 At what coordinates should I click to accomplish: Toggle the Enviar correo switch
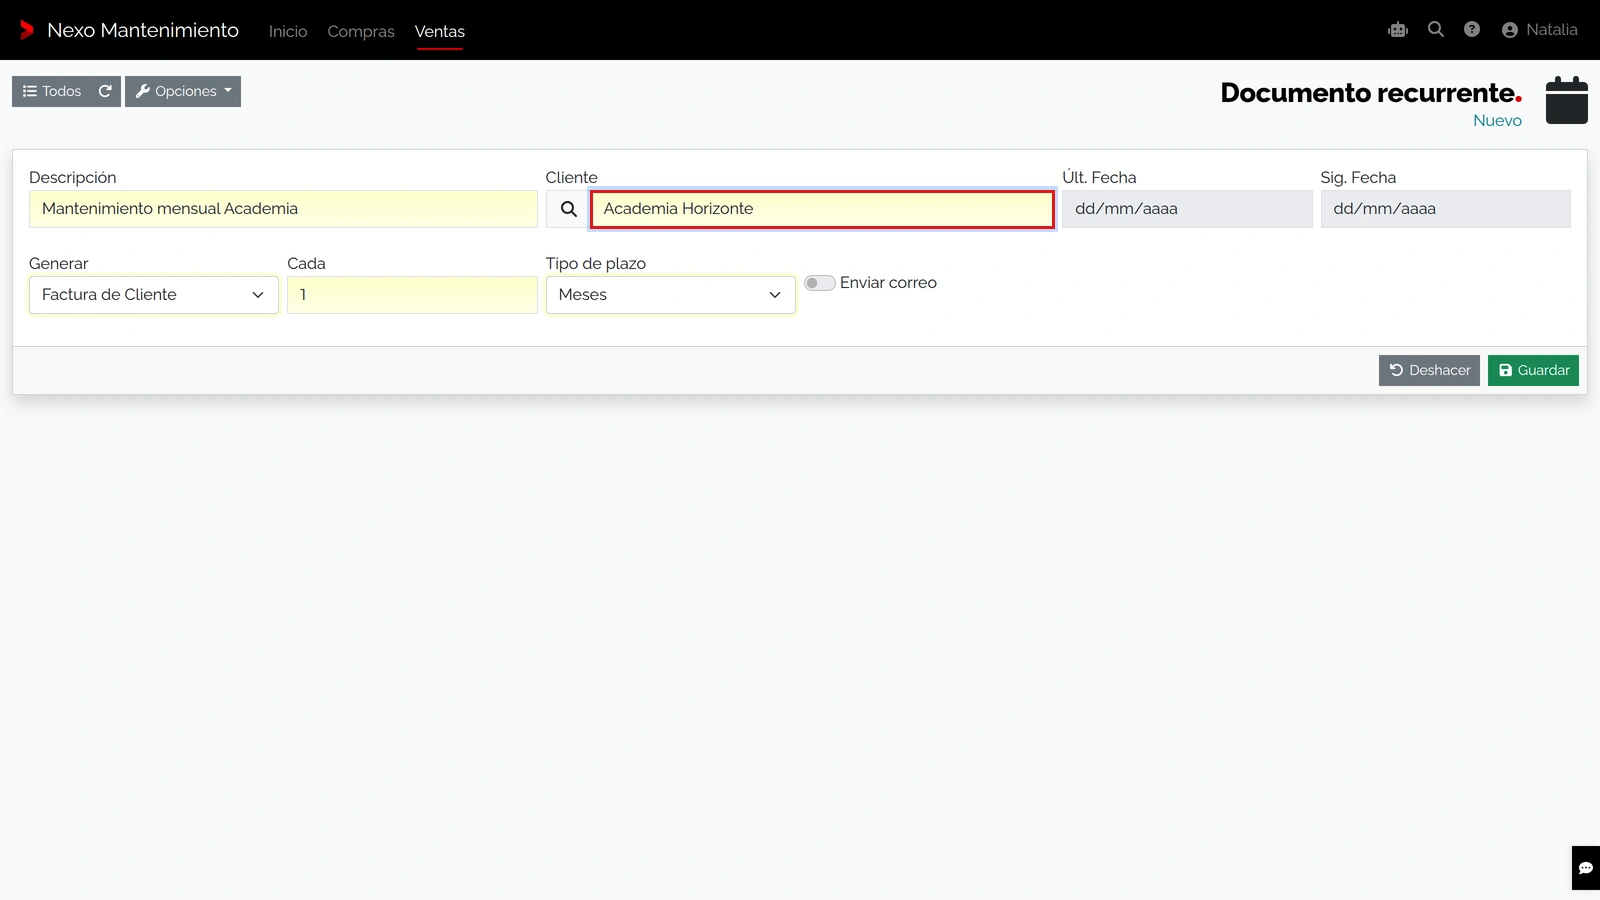click(x=820, y=283)
